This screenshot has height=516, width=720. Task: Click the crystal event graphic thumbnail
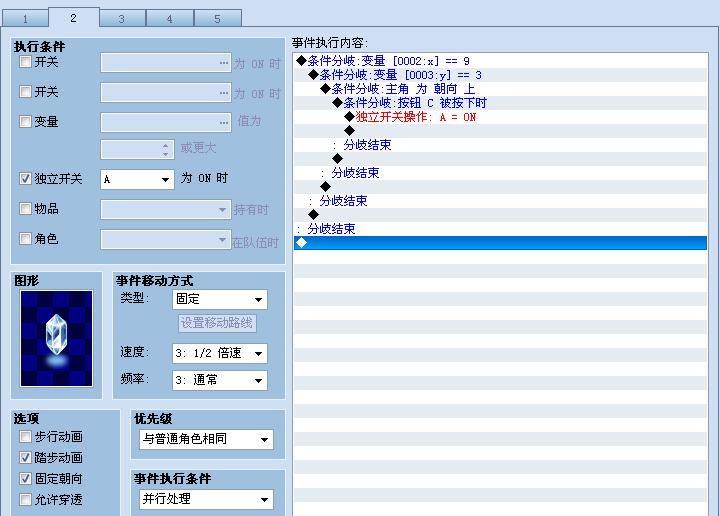pyautogui.click(x=56, y=338)
